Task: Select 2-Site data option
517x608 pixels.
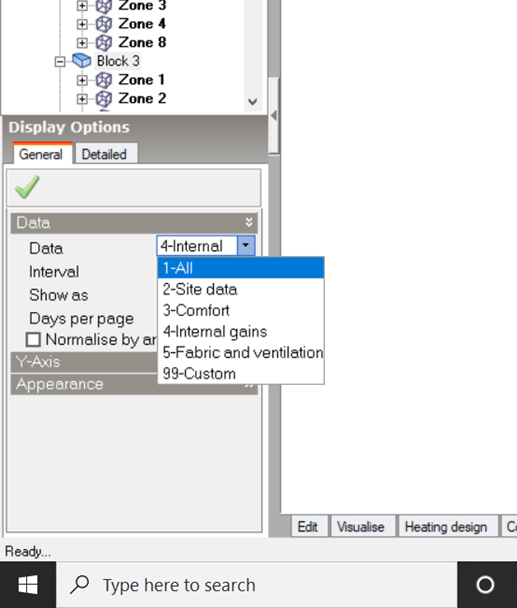Action: (241, 289)
